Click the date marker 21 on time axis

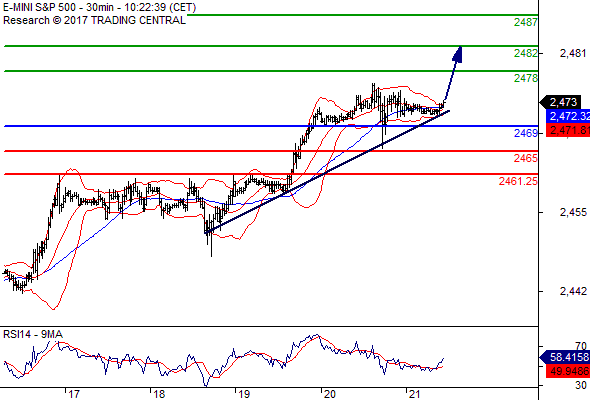coord(414,394)
